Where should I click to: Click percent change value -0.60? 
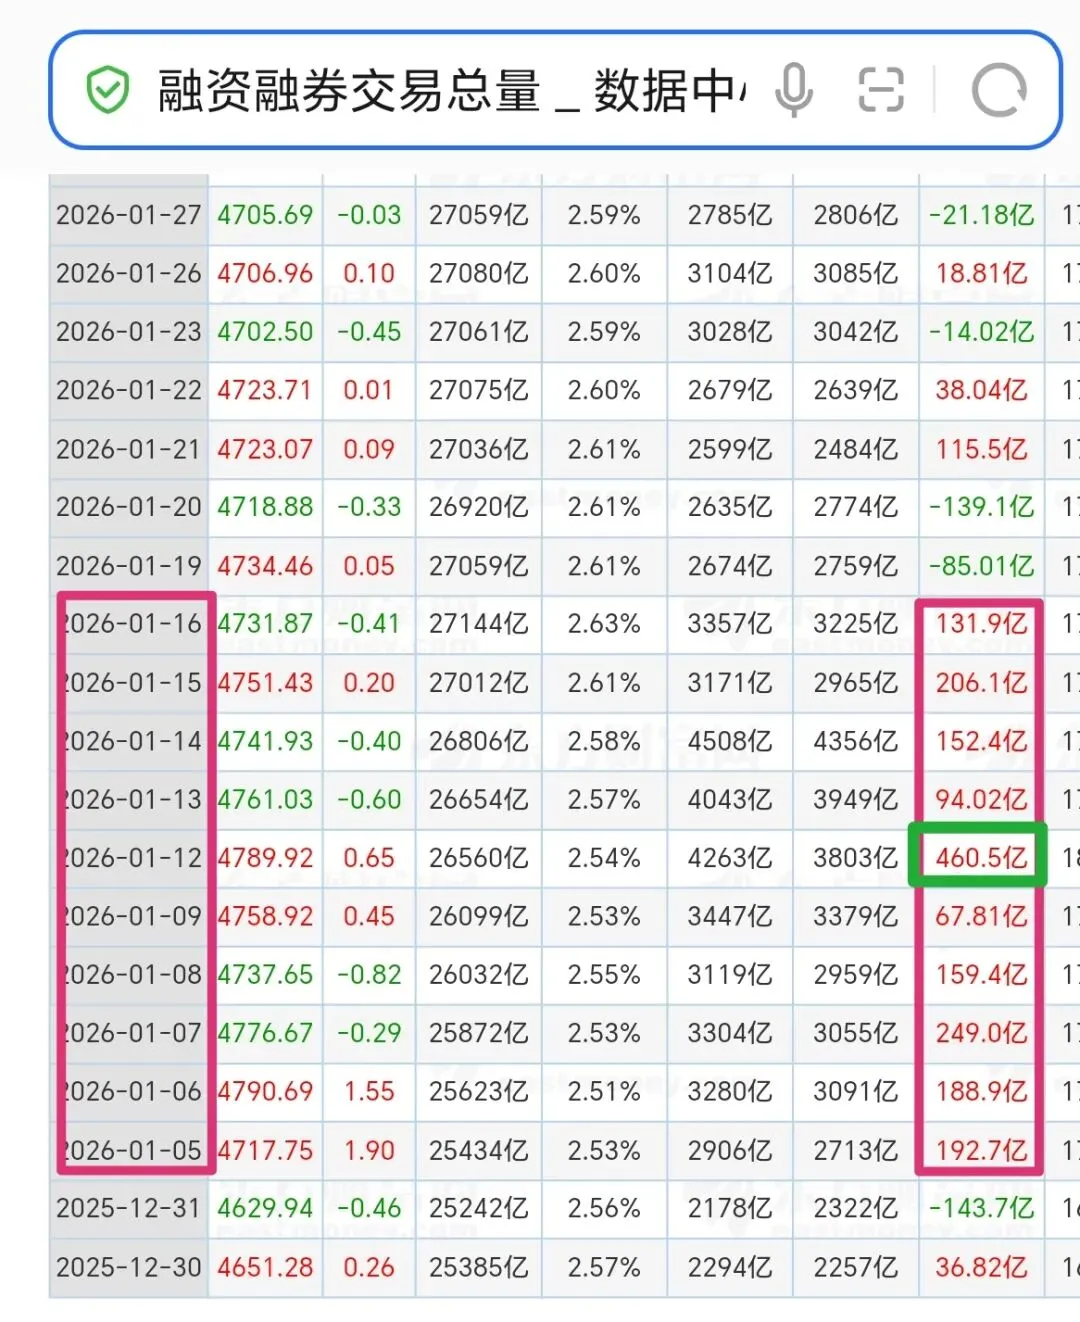[x=369, y=800]
